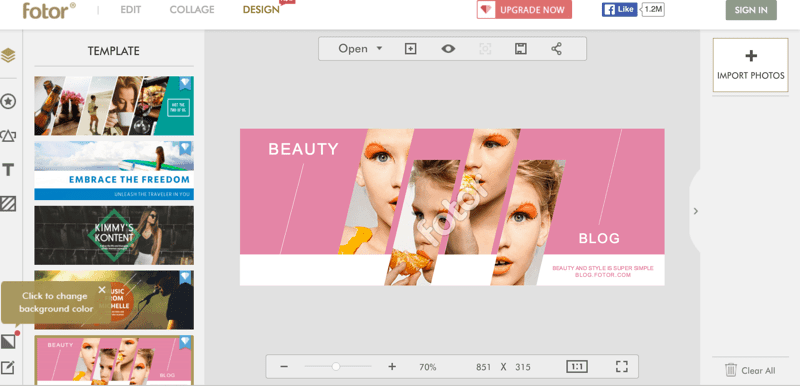Viewport: 800px width, 386px height.
Task: Click the zoom slider handle
Action: 336,366
